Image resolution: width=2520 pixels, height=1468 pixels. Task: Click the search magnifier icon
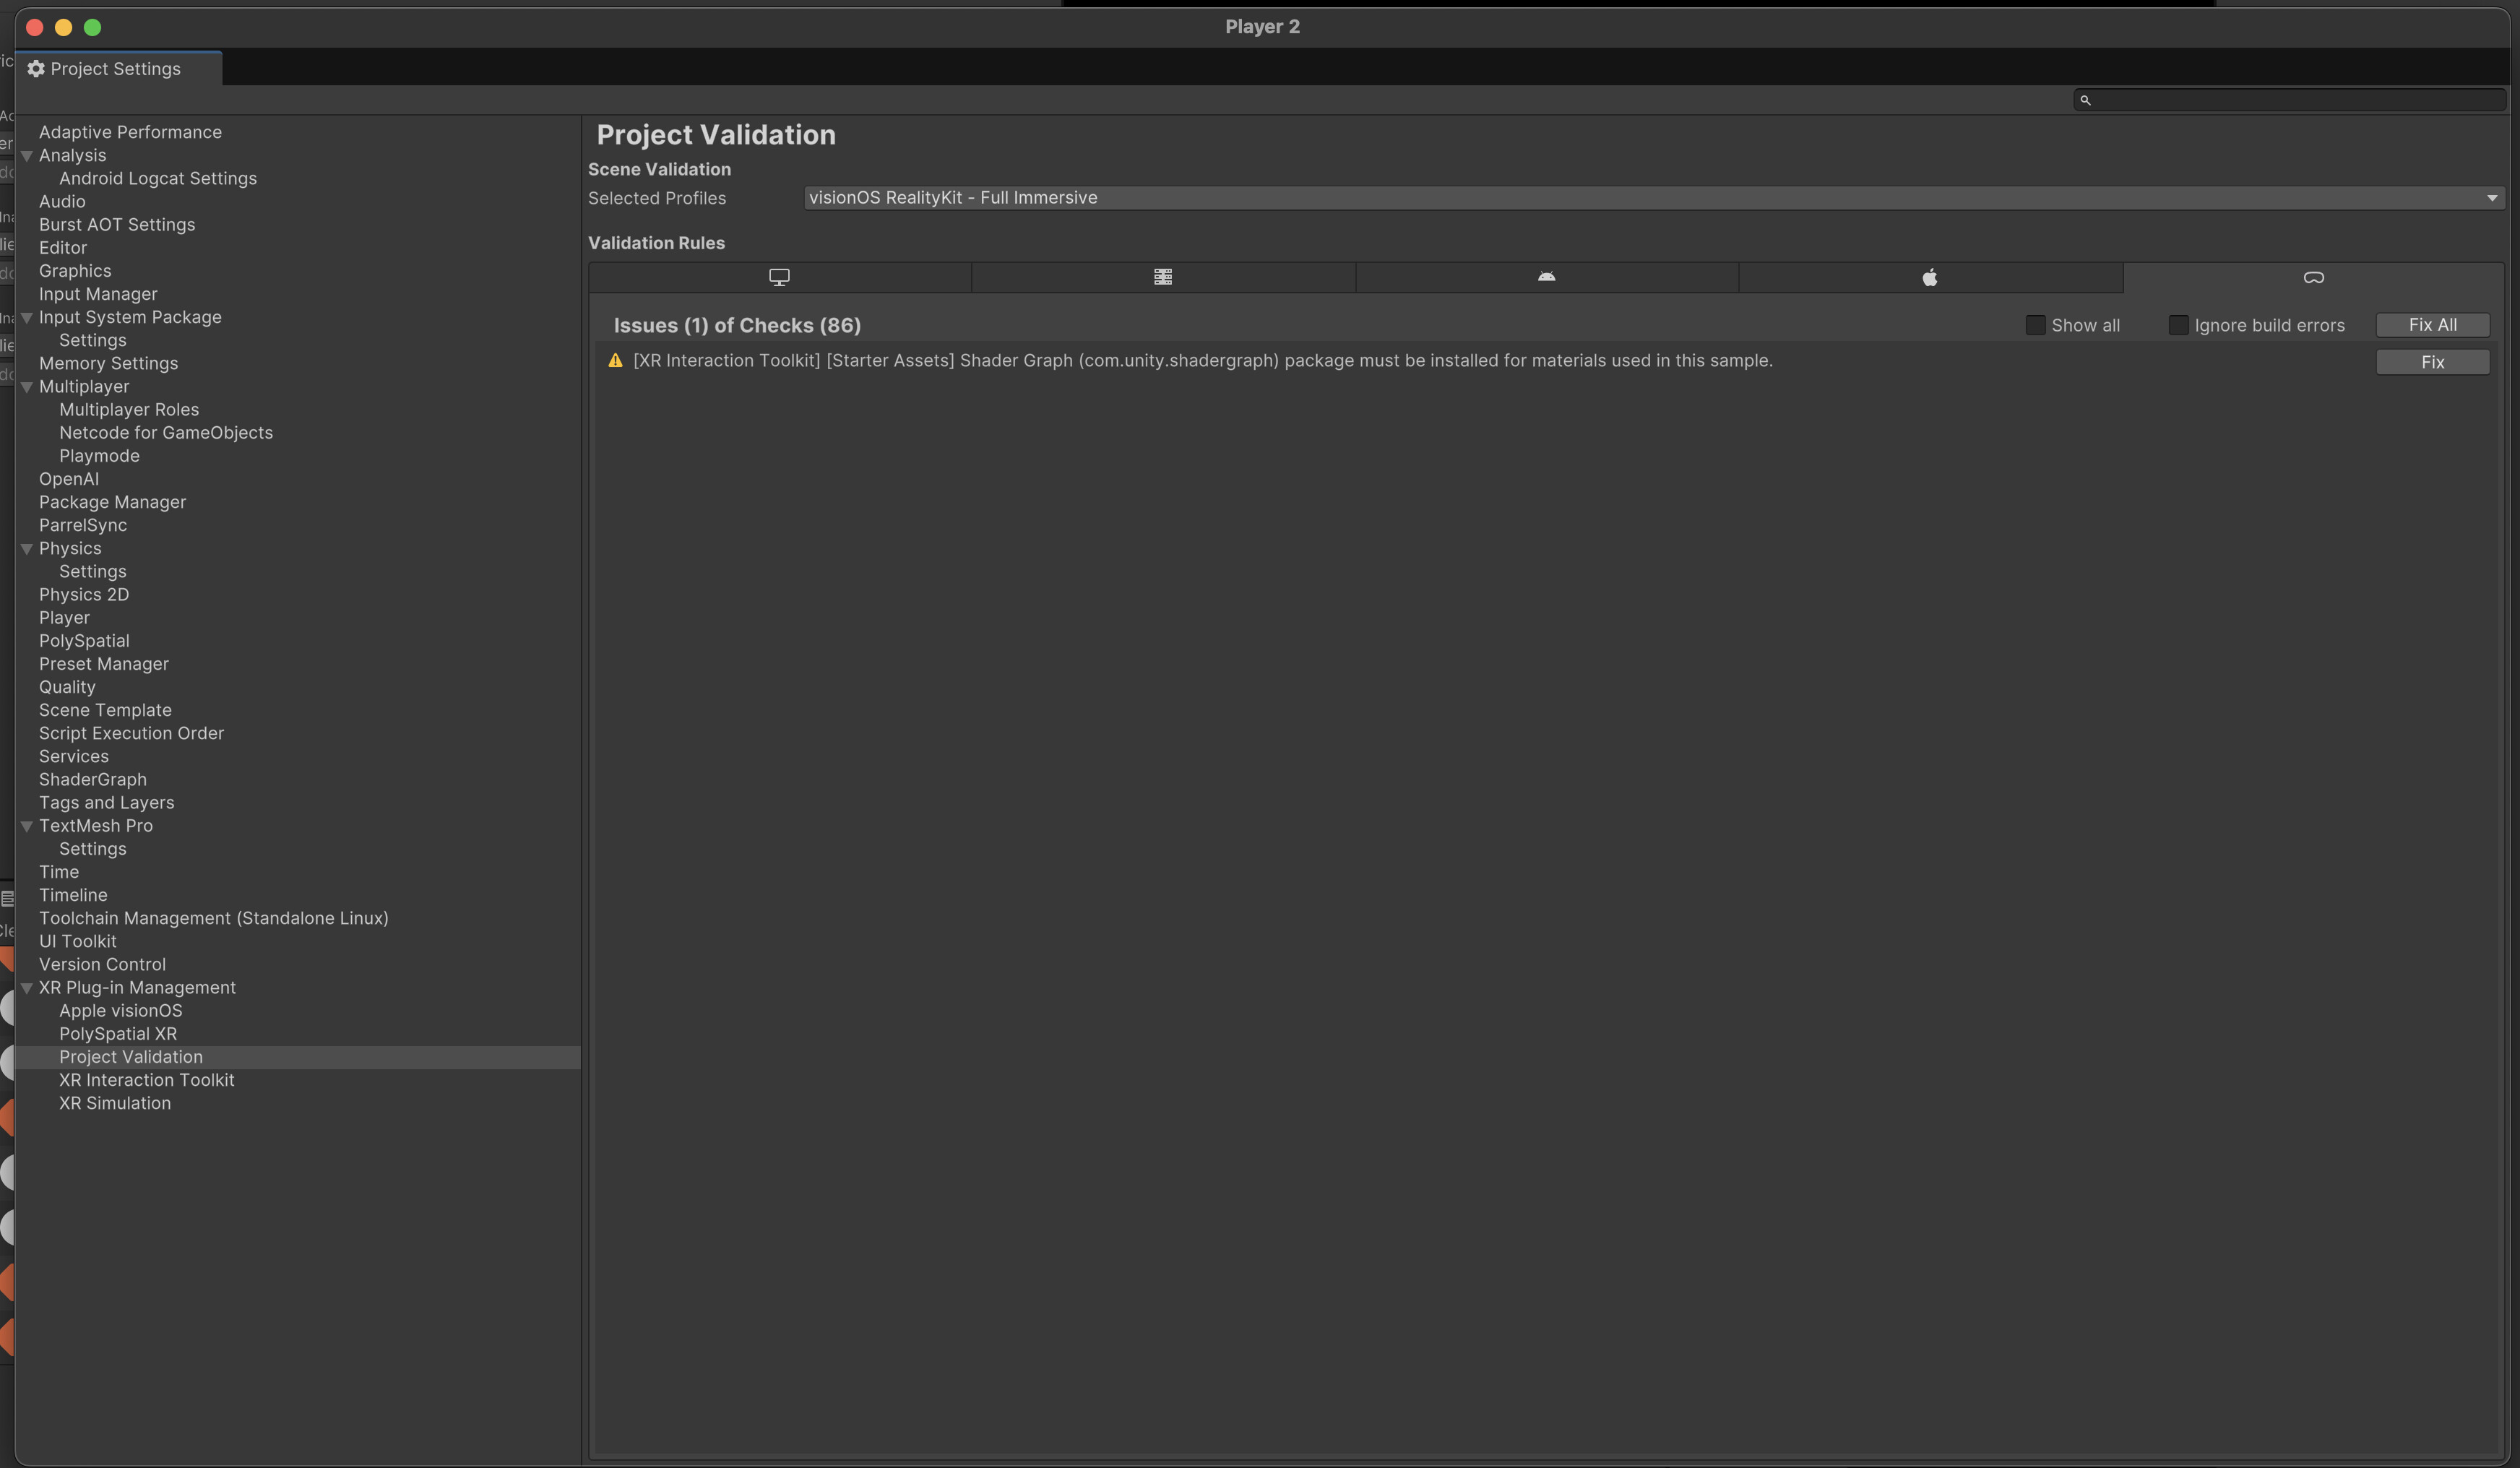pyautogui.click(x=2086, y=99)
